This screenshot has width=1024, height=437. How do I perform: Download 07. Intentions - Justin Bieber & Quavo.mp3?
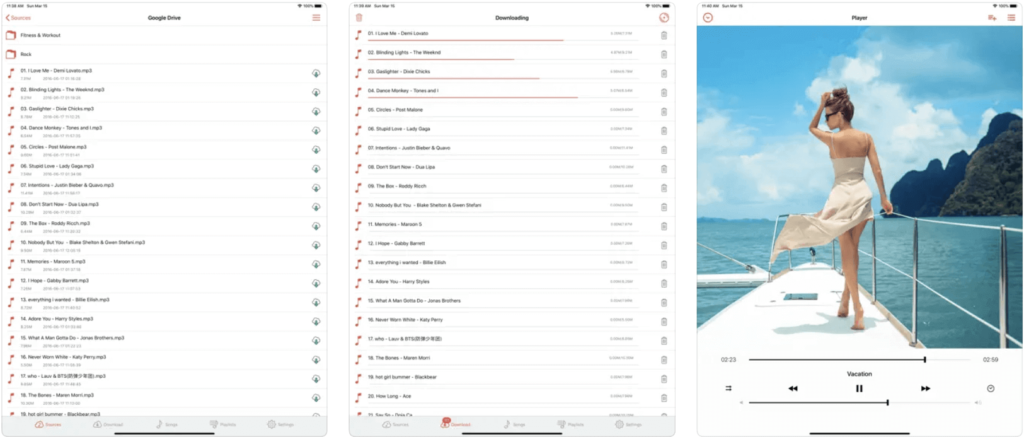pos(315,188)
